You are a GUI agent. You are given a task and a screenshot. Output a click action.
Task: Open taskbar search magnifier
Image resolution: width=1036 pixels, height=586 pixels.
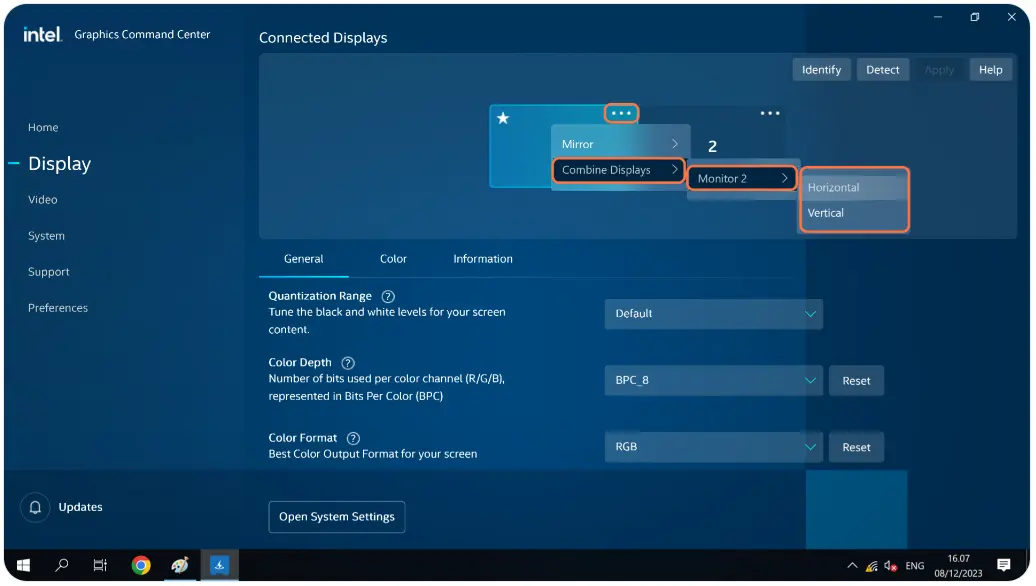point(62,566)
